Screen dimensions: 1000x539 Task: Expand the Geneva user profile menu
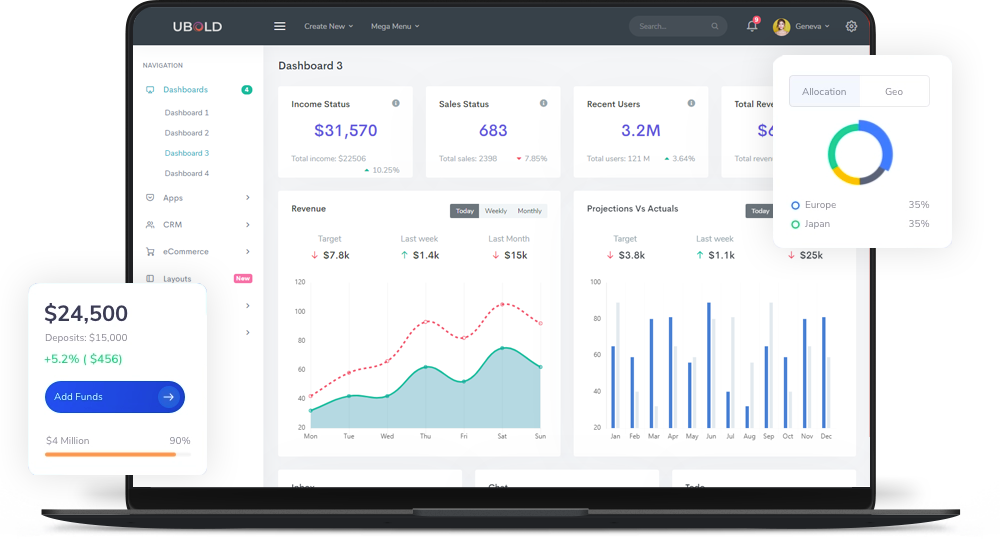point(801,27)
